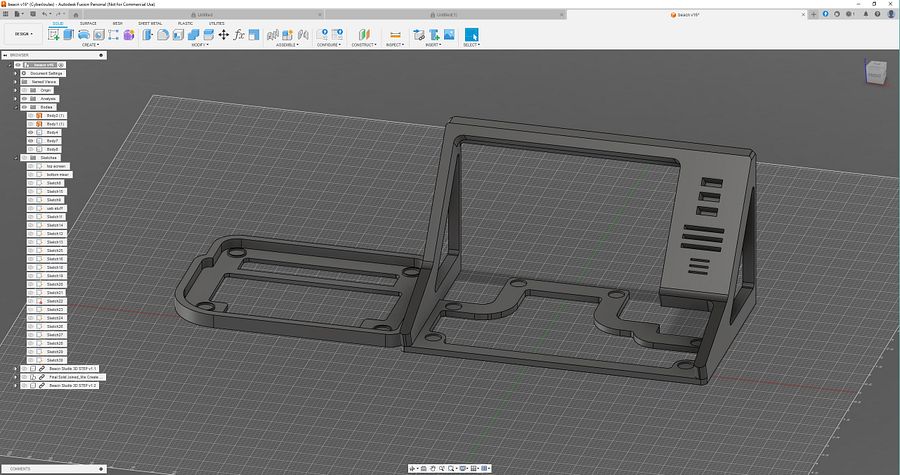
Task: Select the Revolve tool in Create
Action: (84, 35)
